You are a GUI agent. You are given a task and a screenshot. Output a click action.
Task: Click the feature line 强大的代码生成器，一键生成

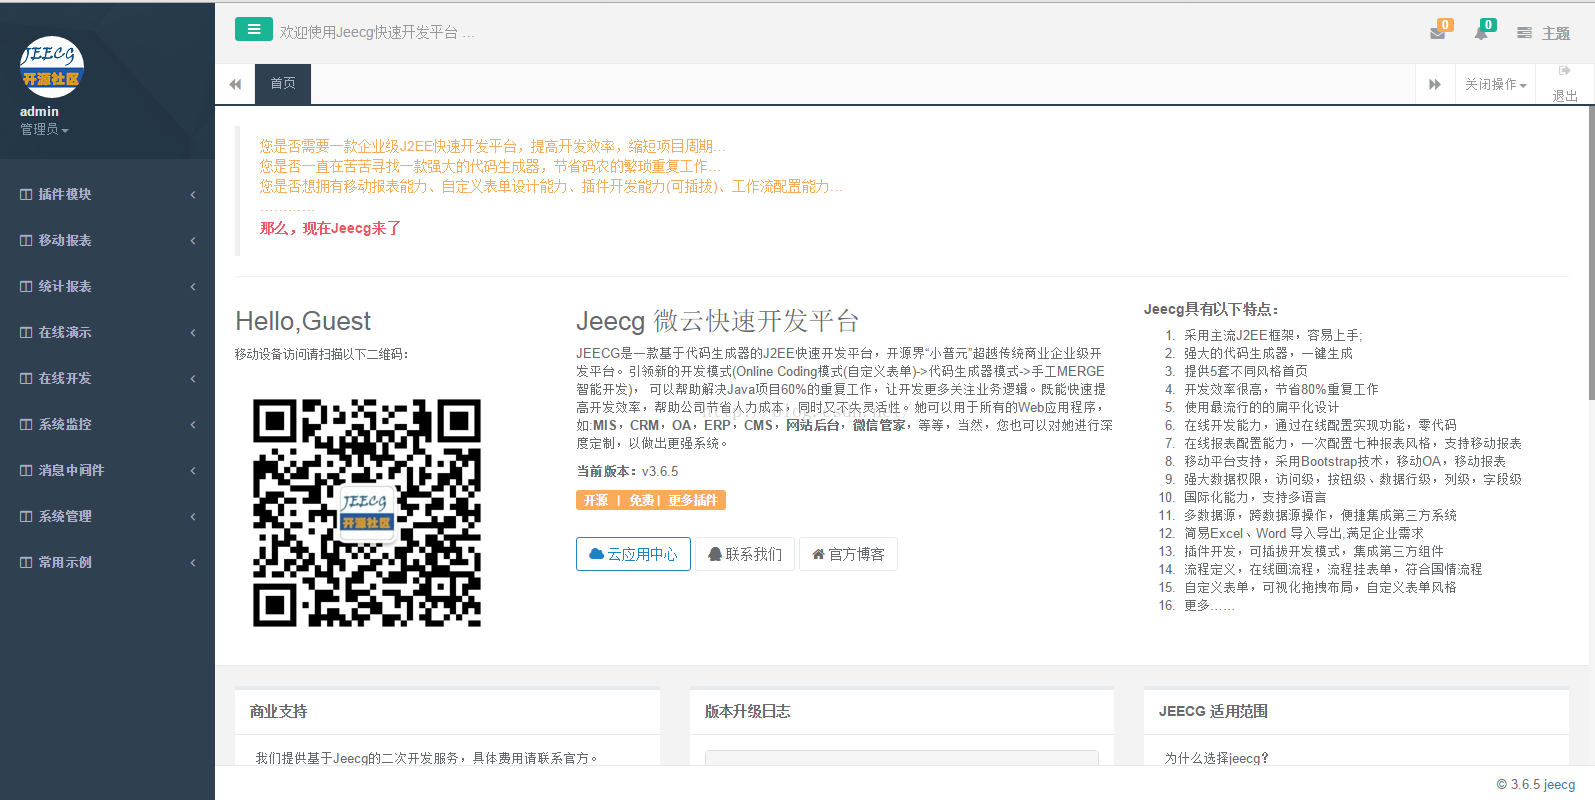(x=1268, y=353)
